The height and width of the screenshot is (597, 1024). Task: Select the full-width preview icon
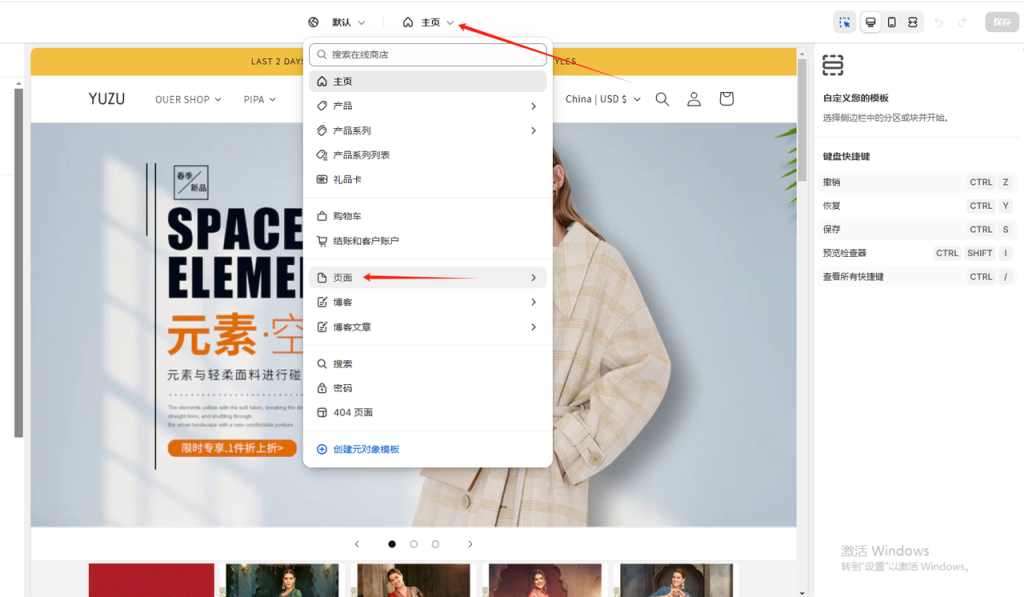(x=912, y=20)
